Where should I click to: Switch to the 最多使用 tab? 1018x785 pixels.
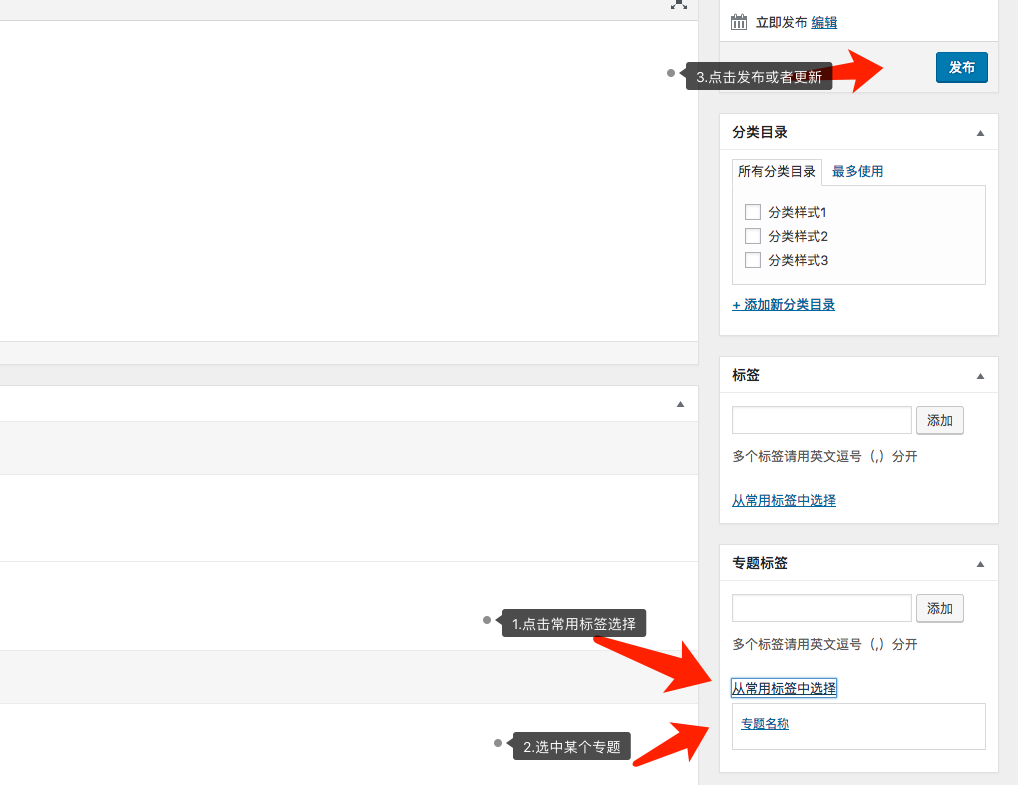click(x=858, y=171)
